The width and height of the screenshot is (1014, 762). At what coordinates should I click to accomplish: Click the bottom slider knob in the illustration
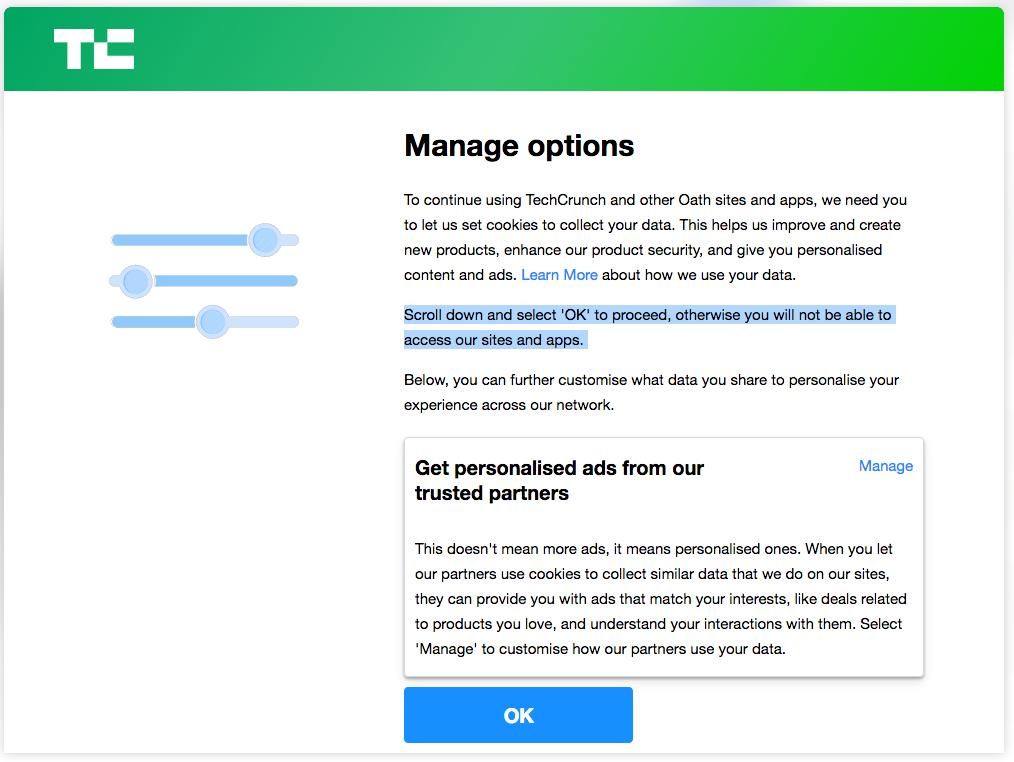[x=212, y=321]
